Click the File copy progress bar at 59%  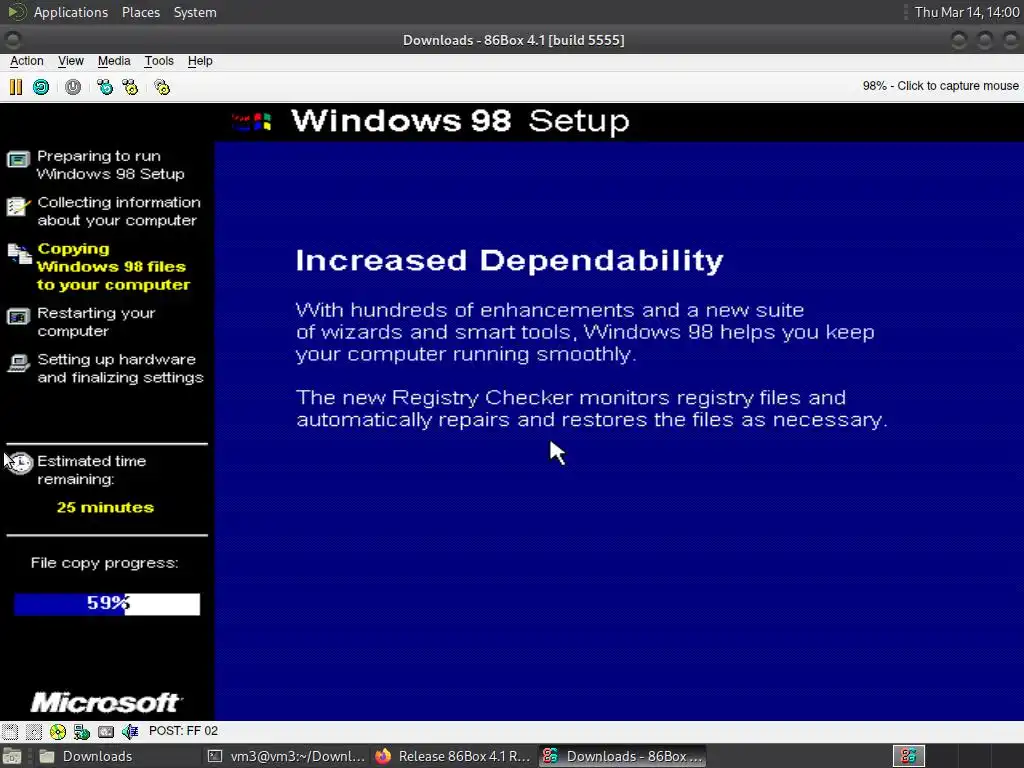click(107, 604)
